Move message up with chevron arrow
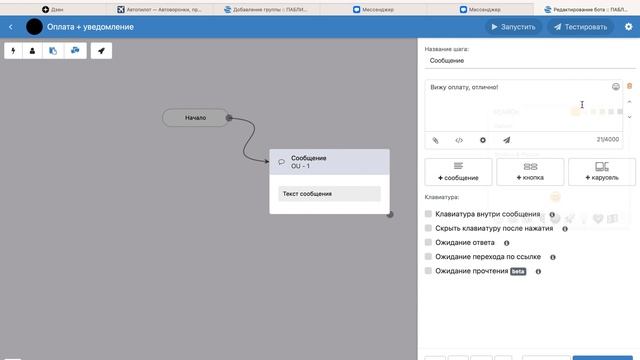This screenshot has height=360, width=640. (x=629, y=102)
